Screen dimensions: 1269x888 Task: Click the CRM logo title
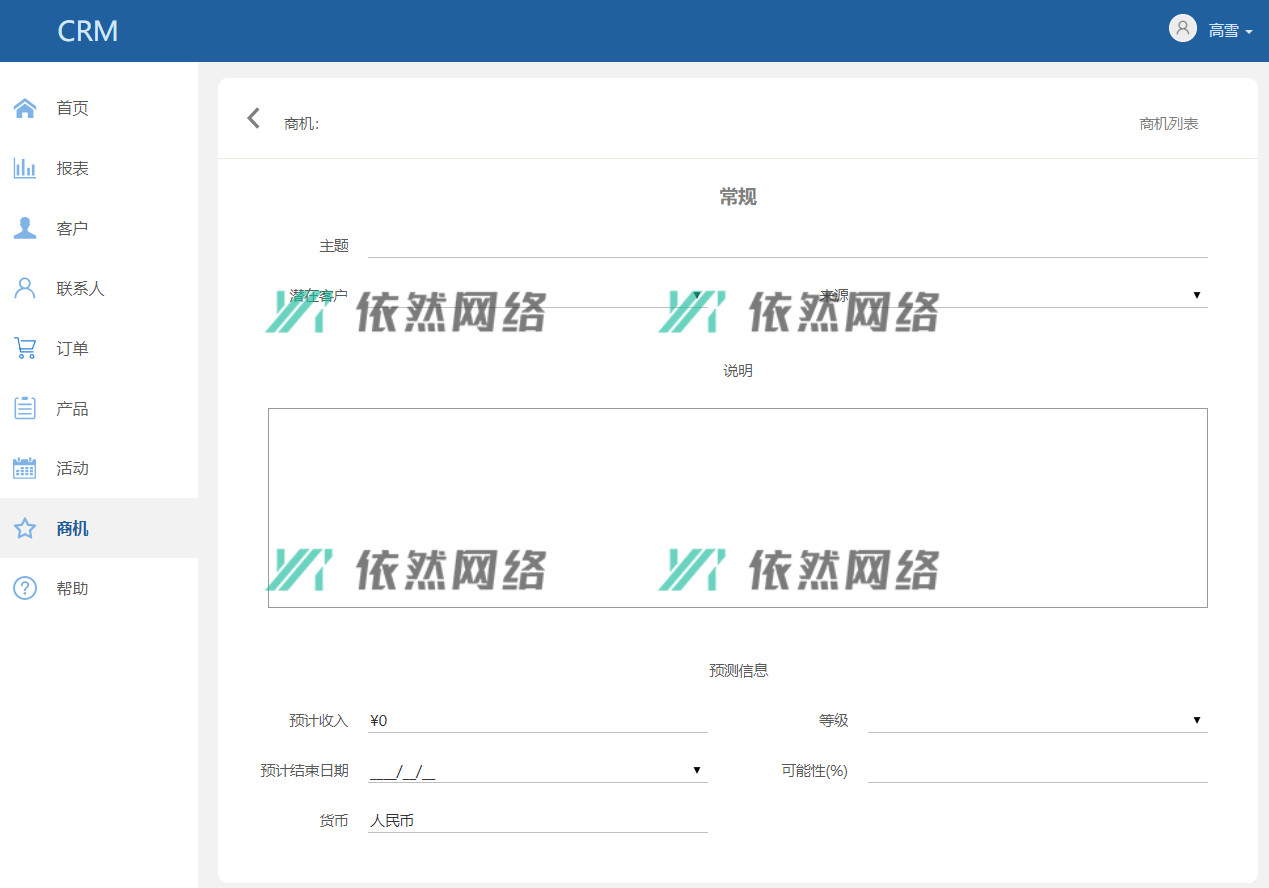pyautogui.click(x=88, y=31)
